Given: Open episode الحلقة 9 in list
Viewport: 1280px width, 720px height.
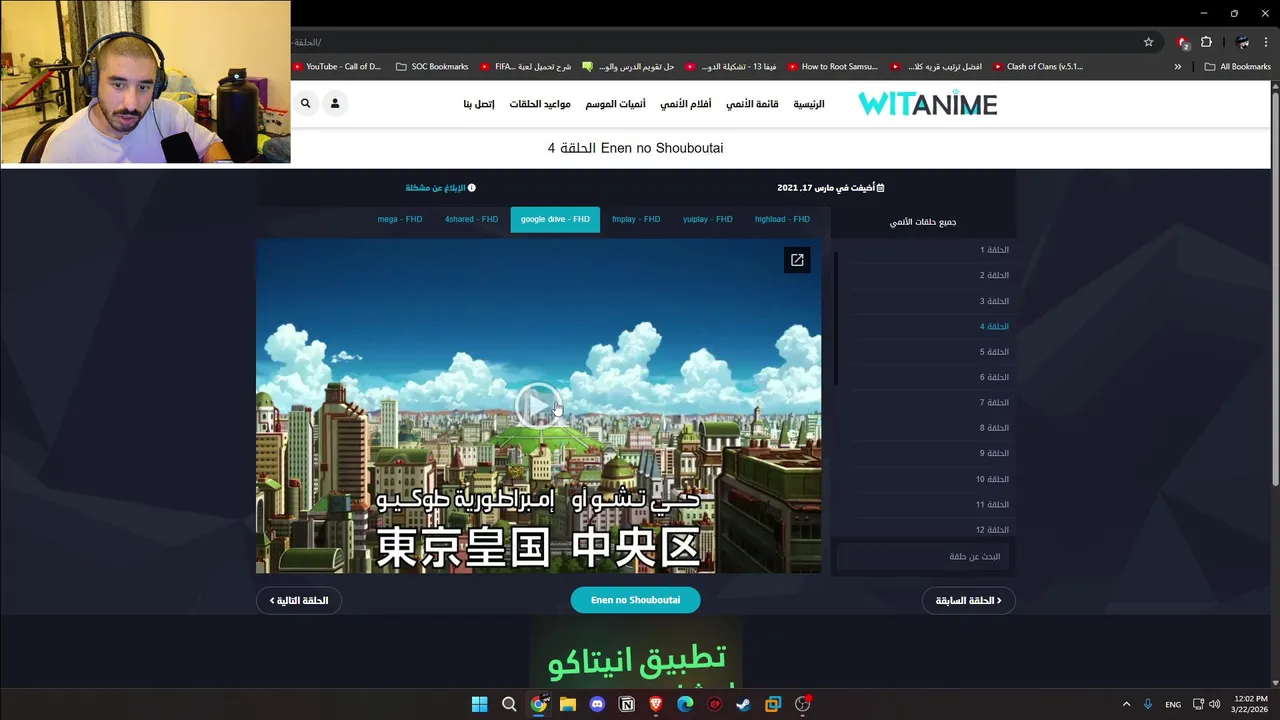Looking at the screenshot, I should (994, 453).
